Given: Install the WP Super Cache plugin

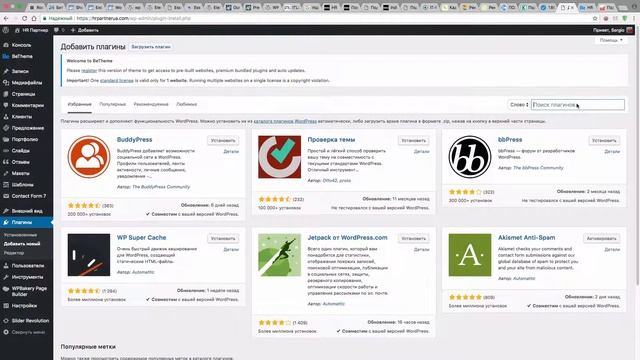Looking at the screenshot, I should [223, 238].
